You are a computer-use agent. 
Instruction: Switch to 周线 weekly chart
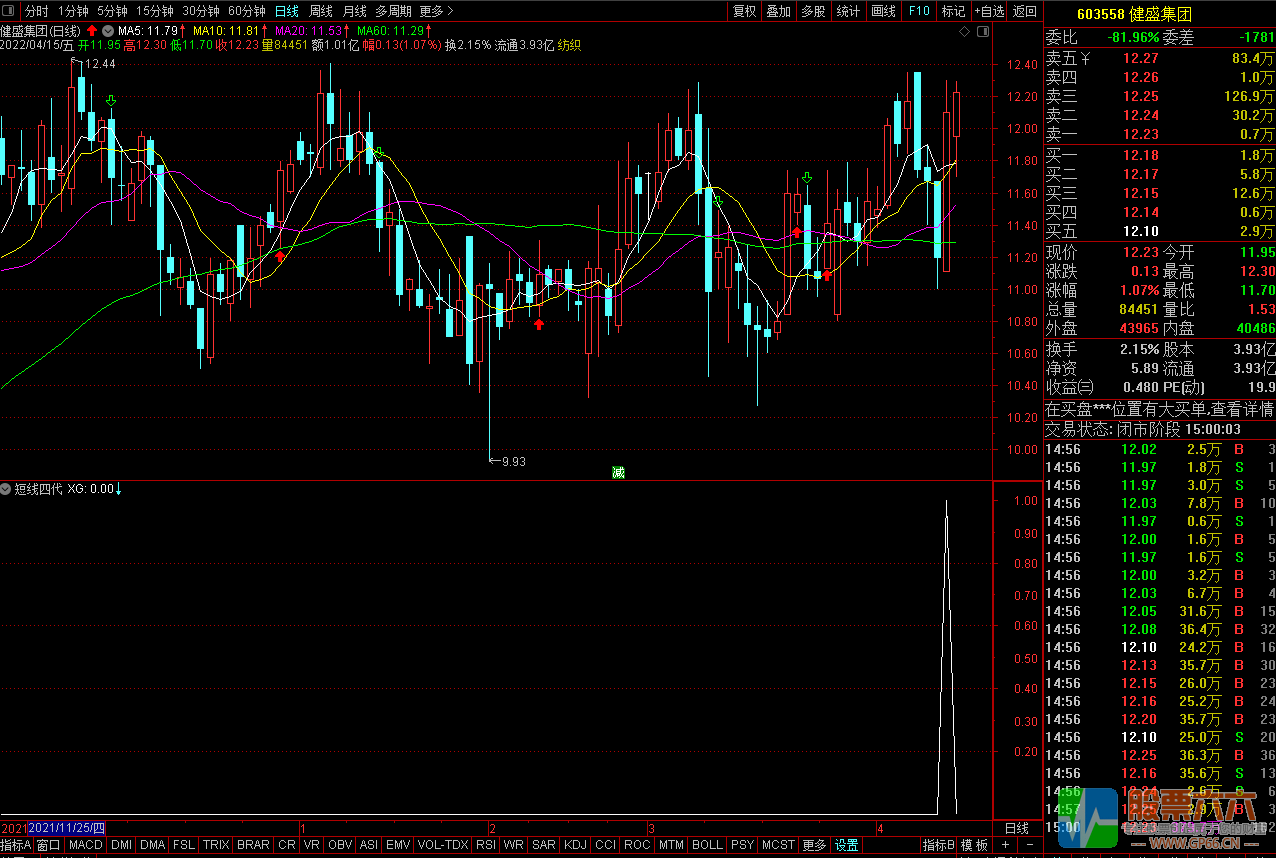(x=321, y=11)
